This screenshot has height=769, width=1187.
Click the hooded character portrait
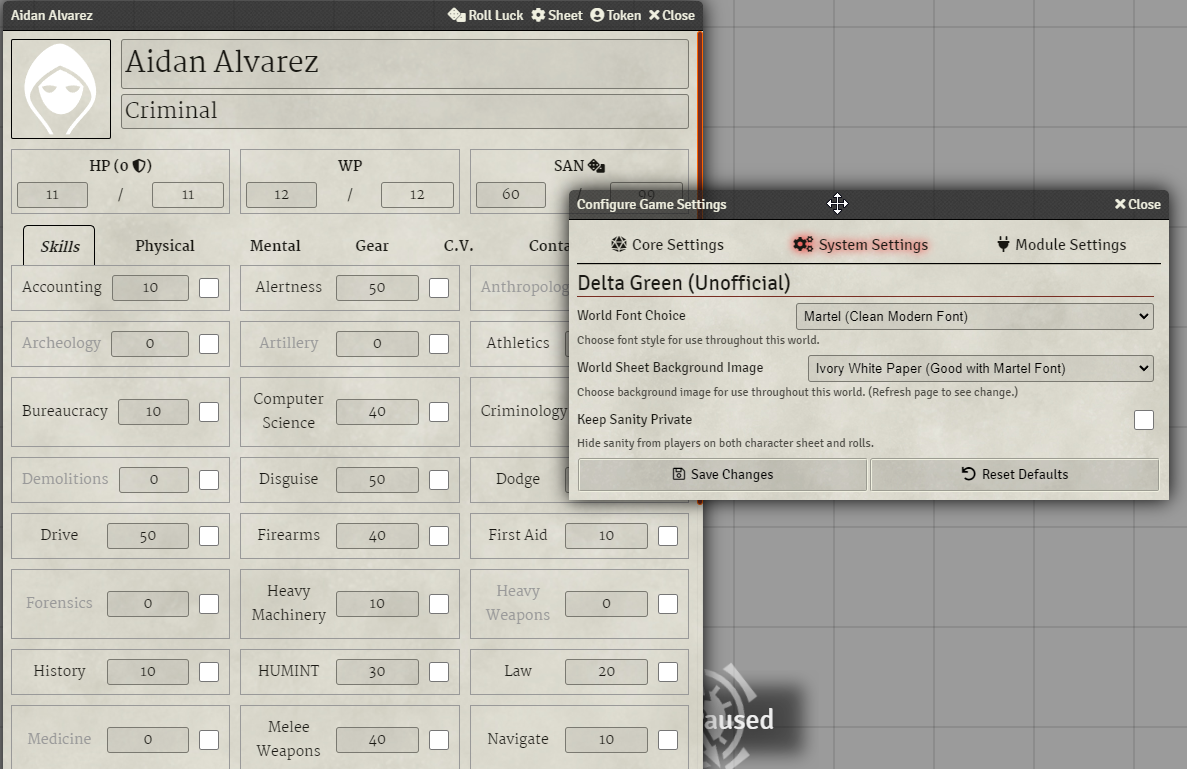[x=61, y=89]
